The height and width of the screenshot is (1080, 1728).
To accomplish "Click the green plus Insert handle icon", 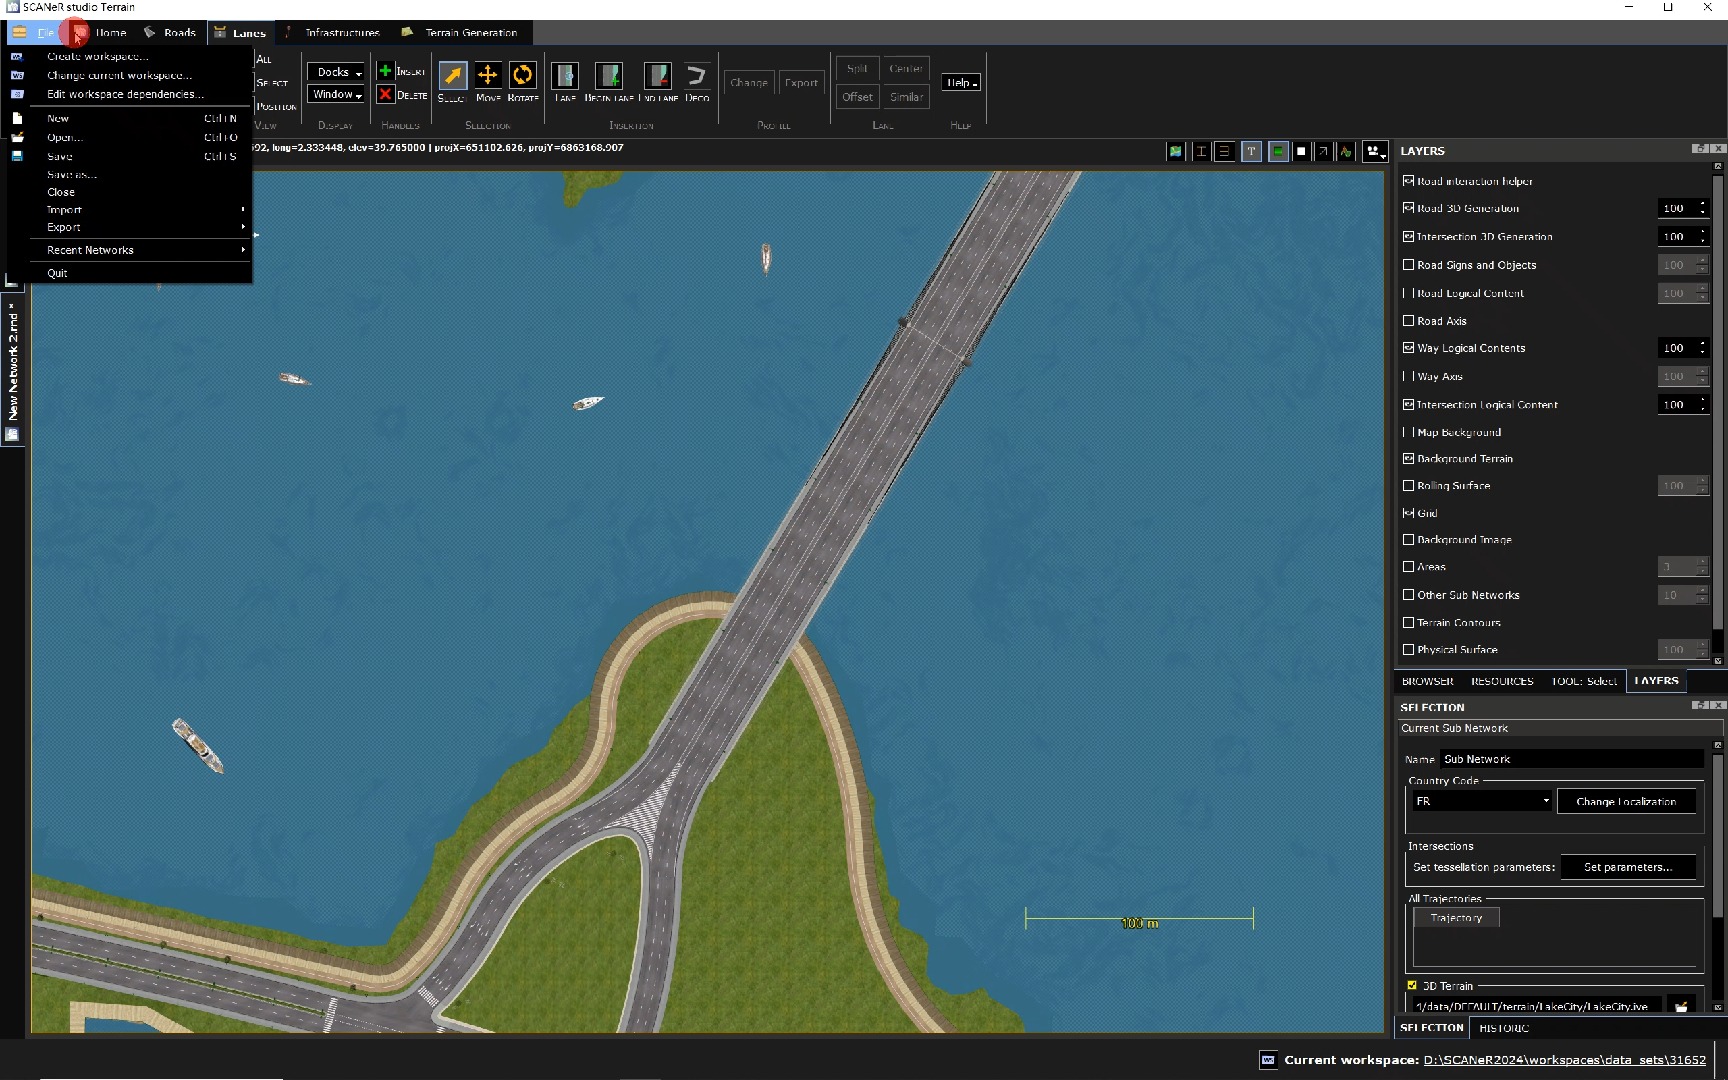I will click(385, 71).
